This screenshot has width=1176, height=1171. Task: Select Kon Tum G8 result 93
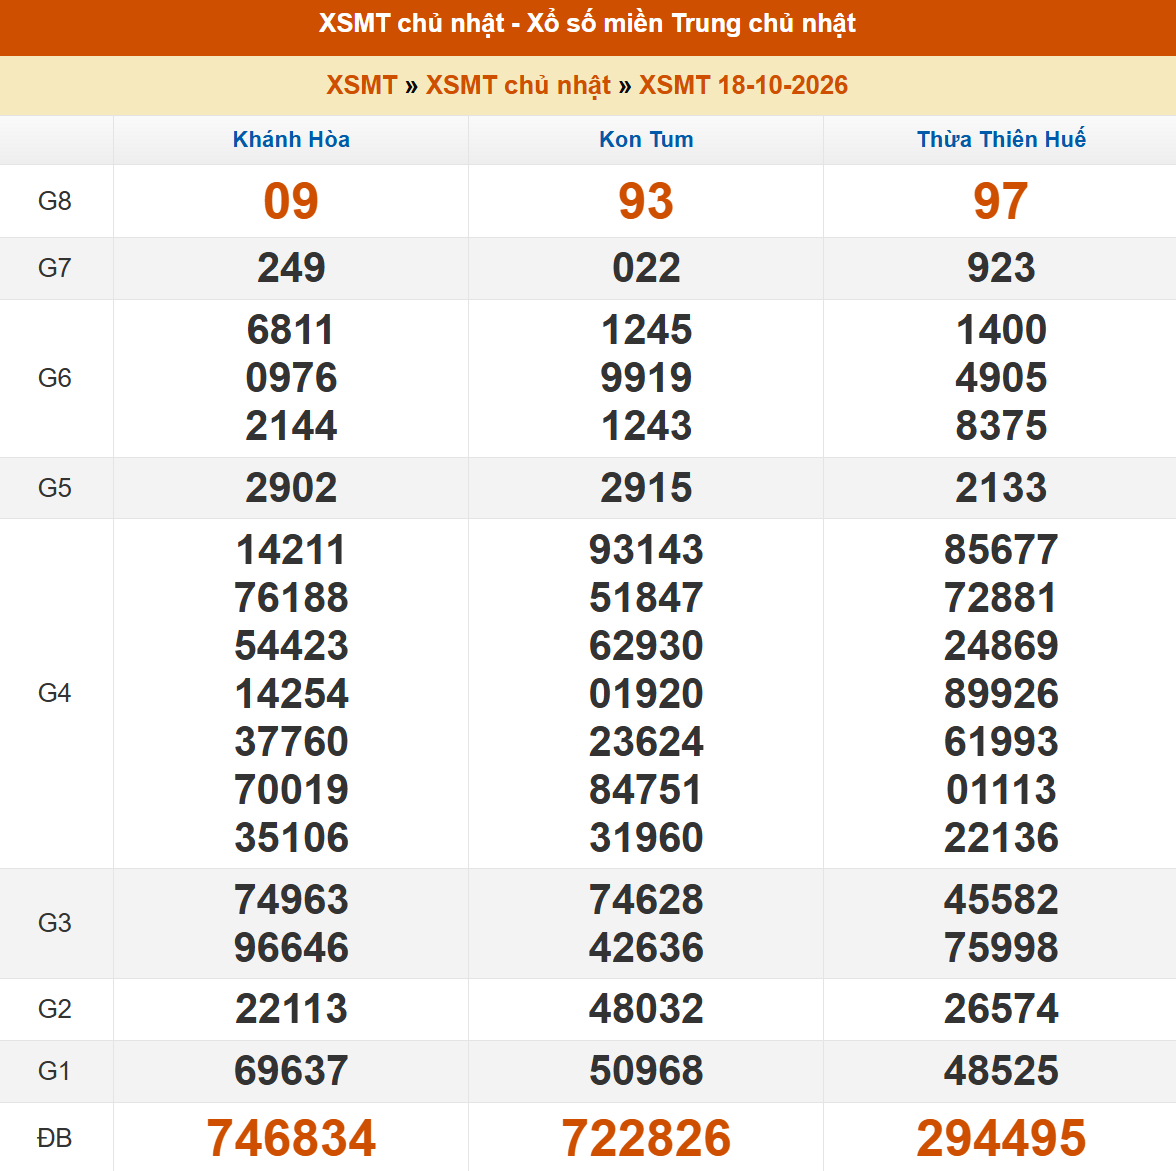pos(646,201)
